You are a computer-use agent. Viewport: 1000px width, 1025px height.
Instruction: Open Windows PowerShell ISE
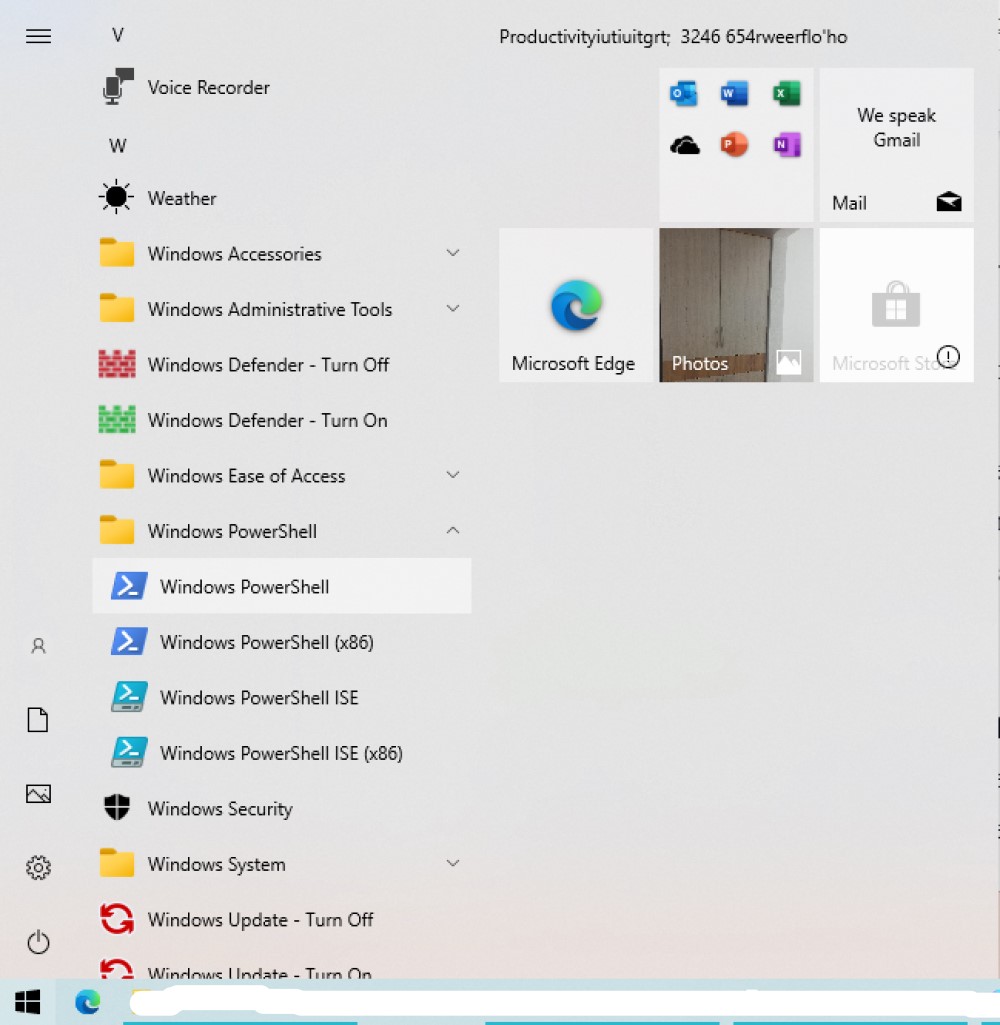282,697
